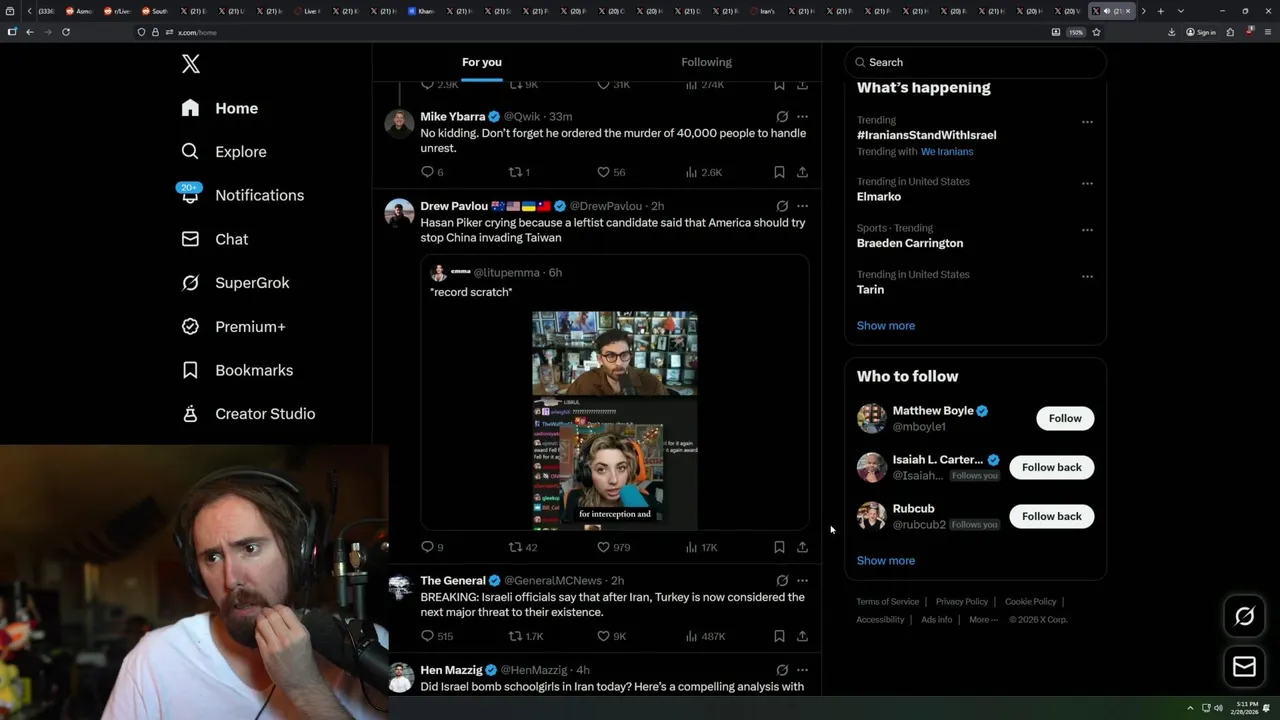Open more options for #IraniansStandWithIsrael trend

click(1087, 122)
